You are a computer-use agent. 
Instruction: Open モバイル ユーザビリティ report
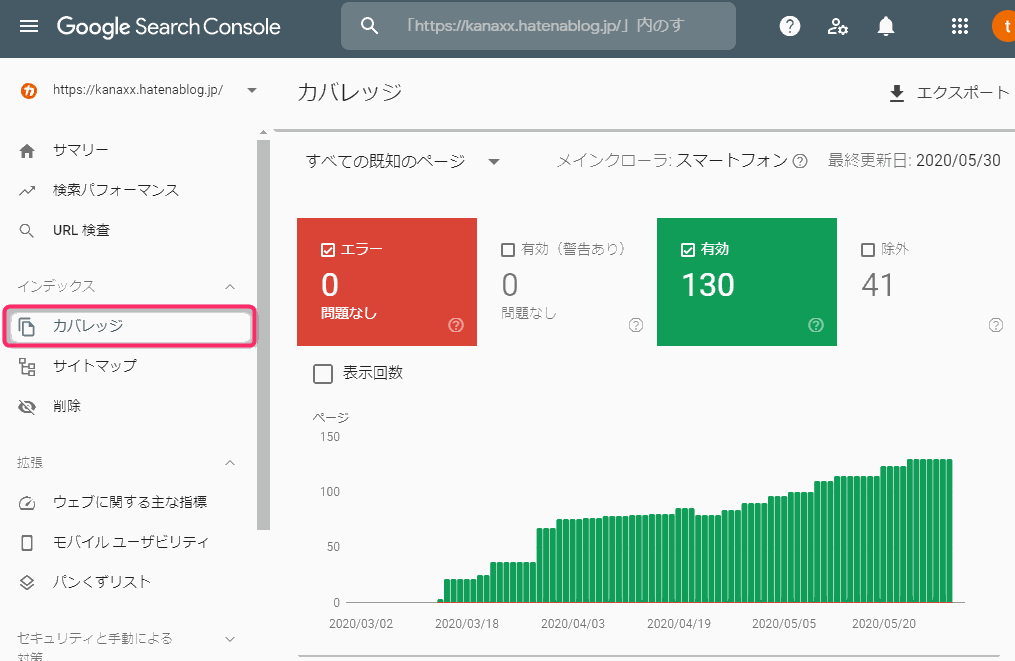tap(129, 543)
